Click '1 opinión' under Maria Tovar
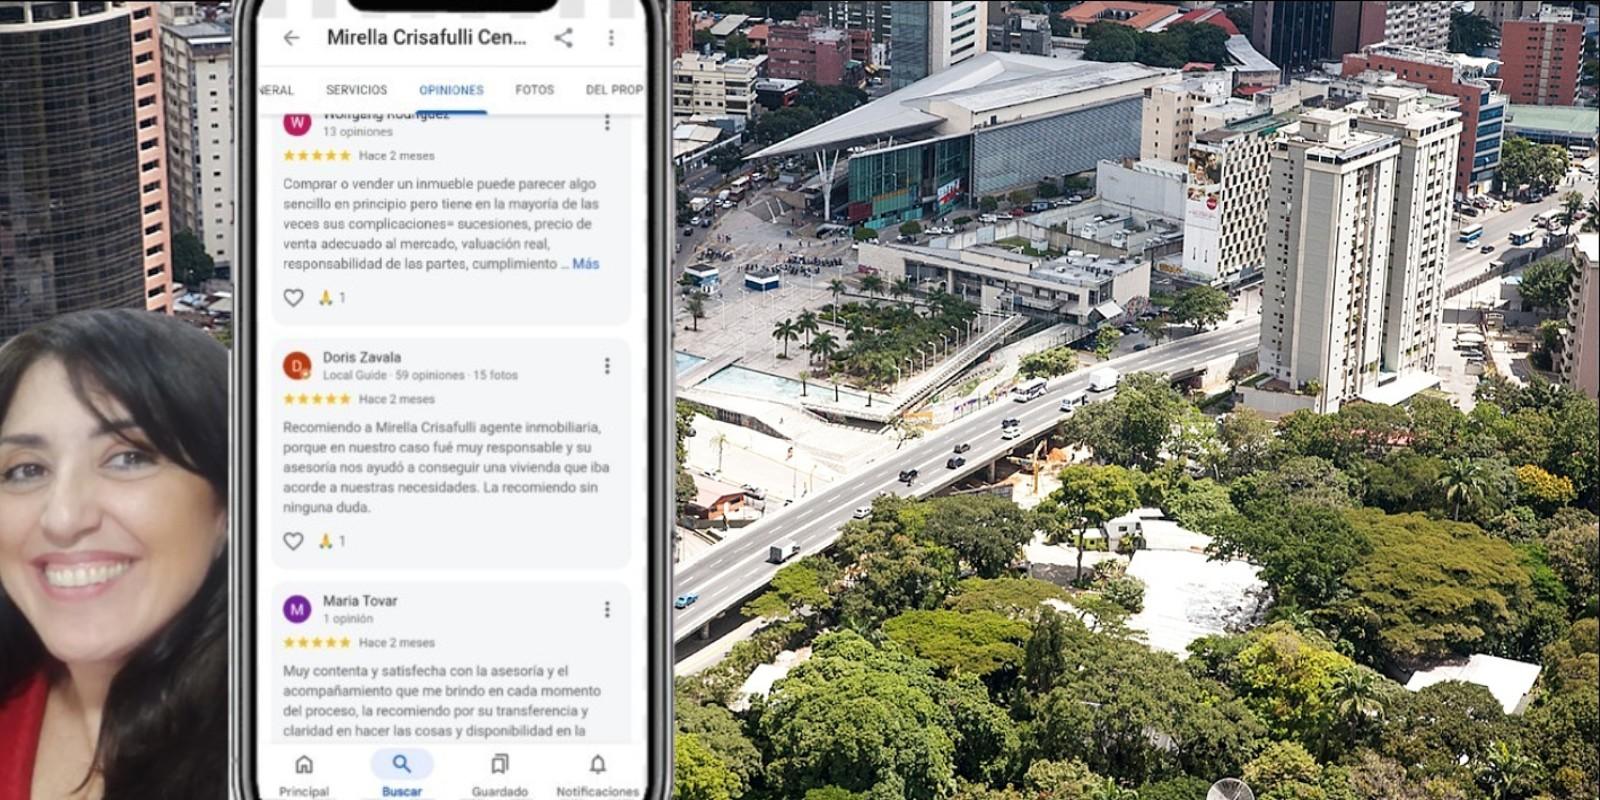 (347, 619)
